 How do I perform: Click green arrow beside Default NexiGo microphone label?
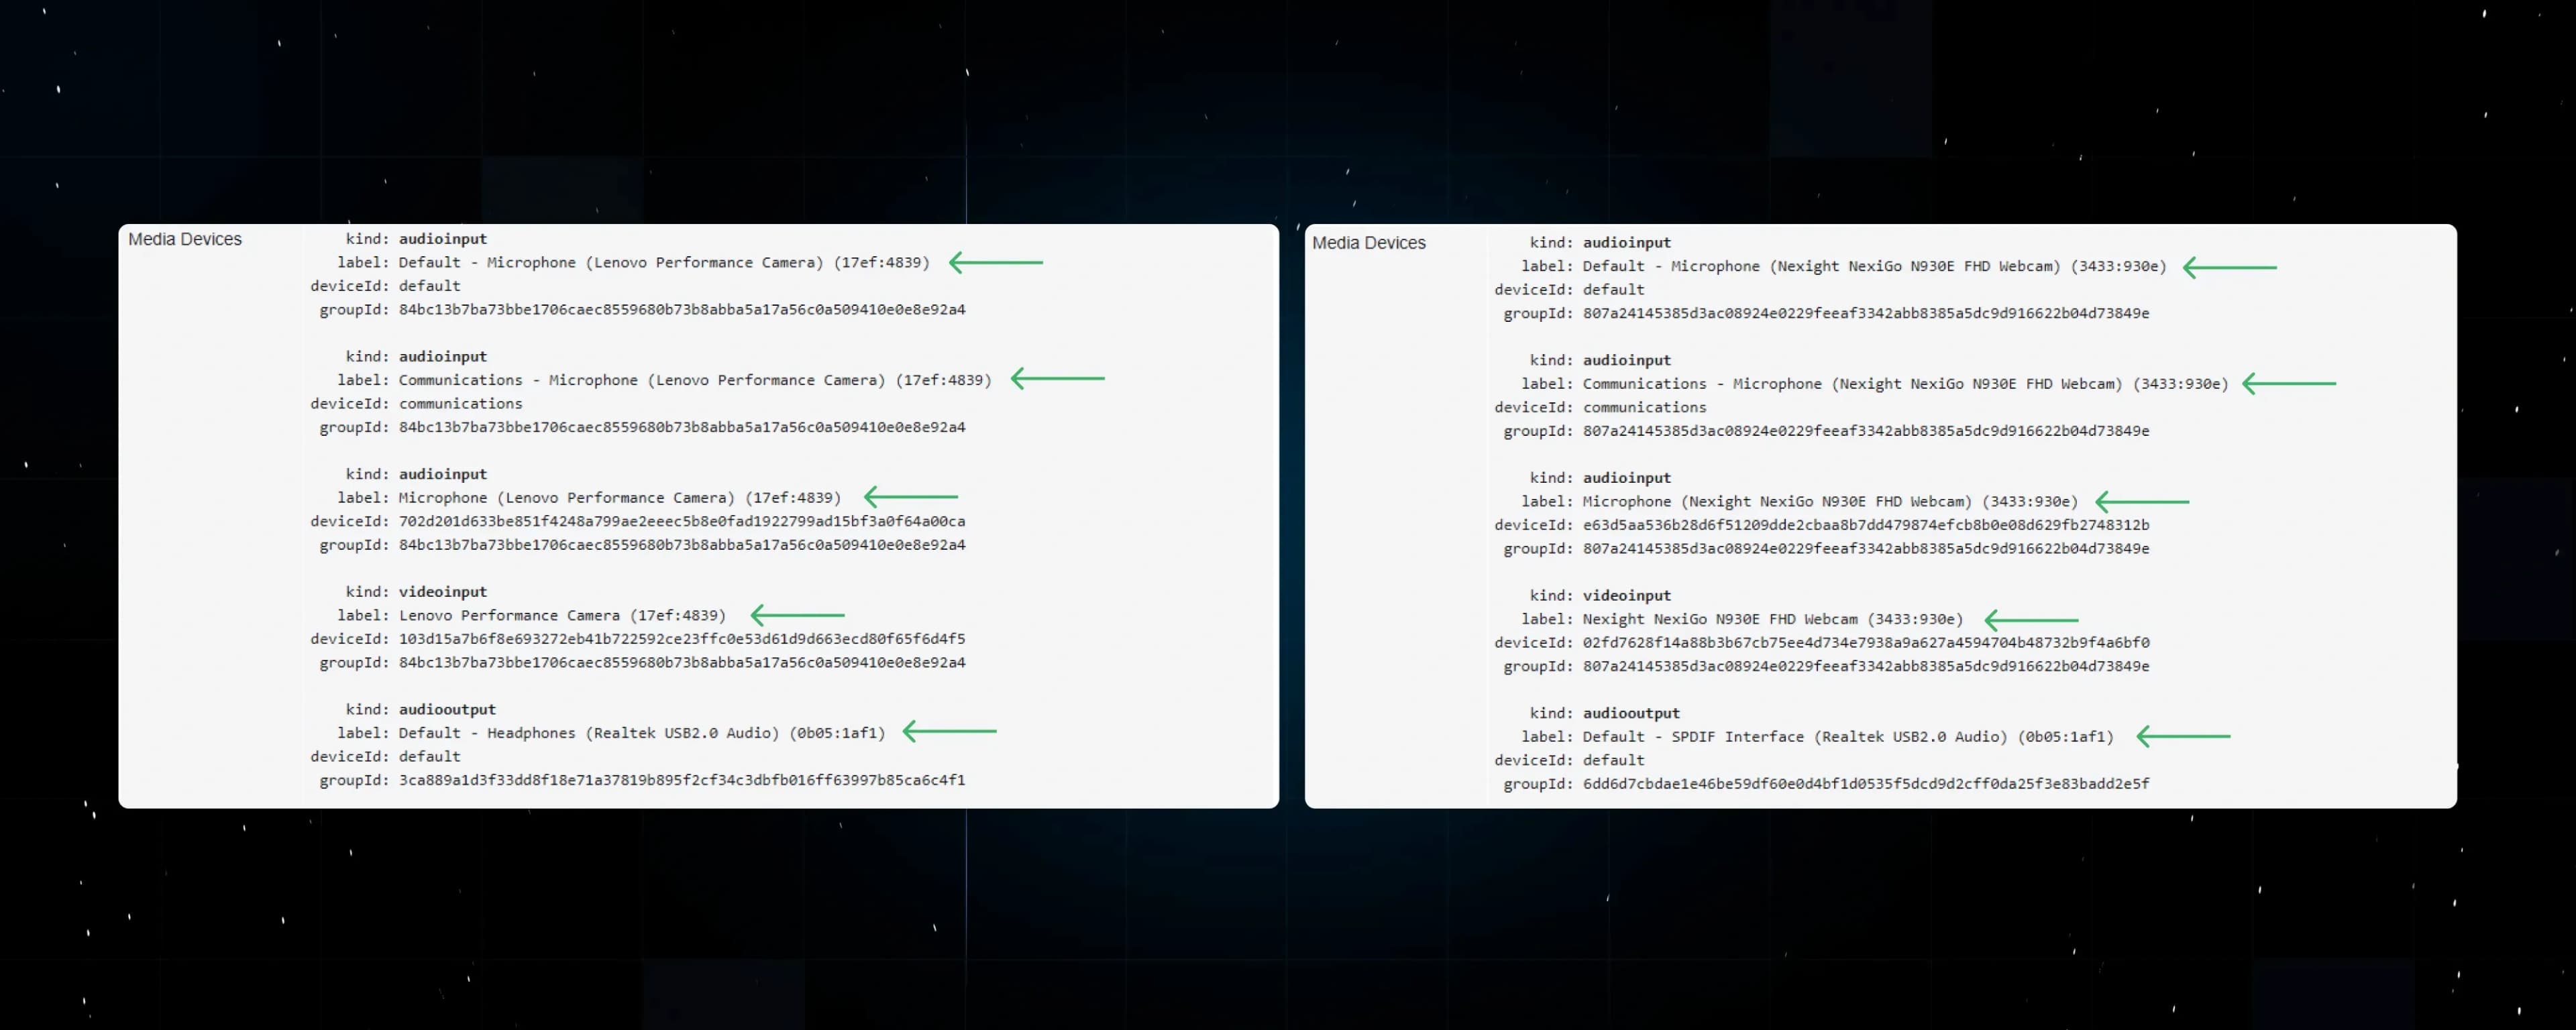point(2229,267)
